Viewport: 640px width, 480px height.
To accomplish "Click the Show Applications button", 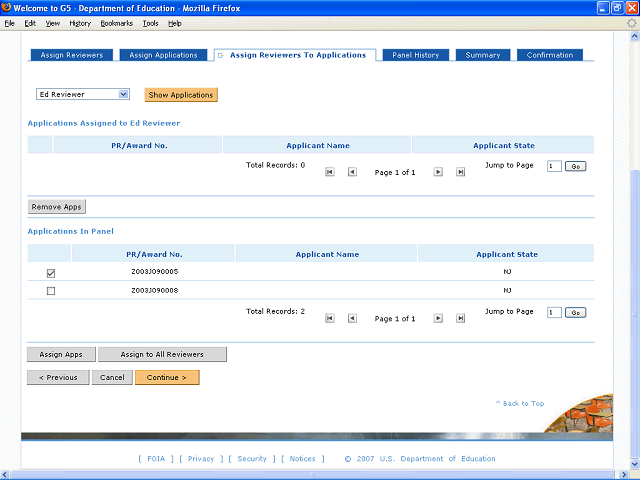I will pyautogui.click(x=181, y=95).
